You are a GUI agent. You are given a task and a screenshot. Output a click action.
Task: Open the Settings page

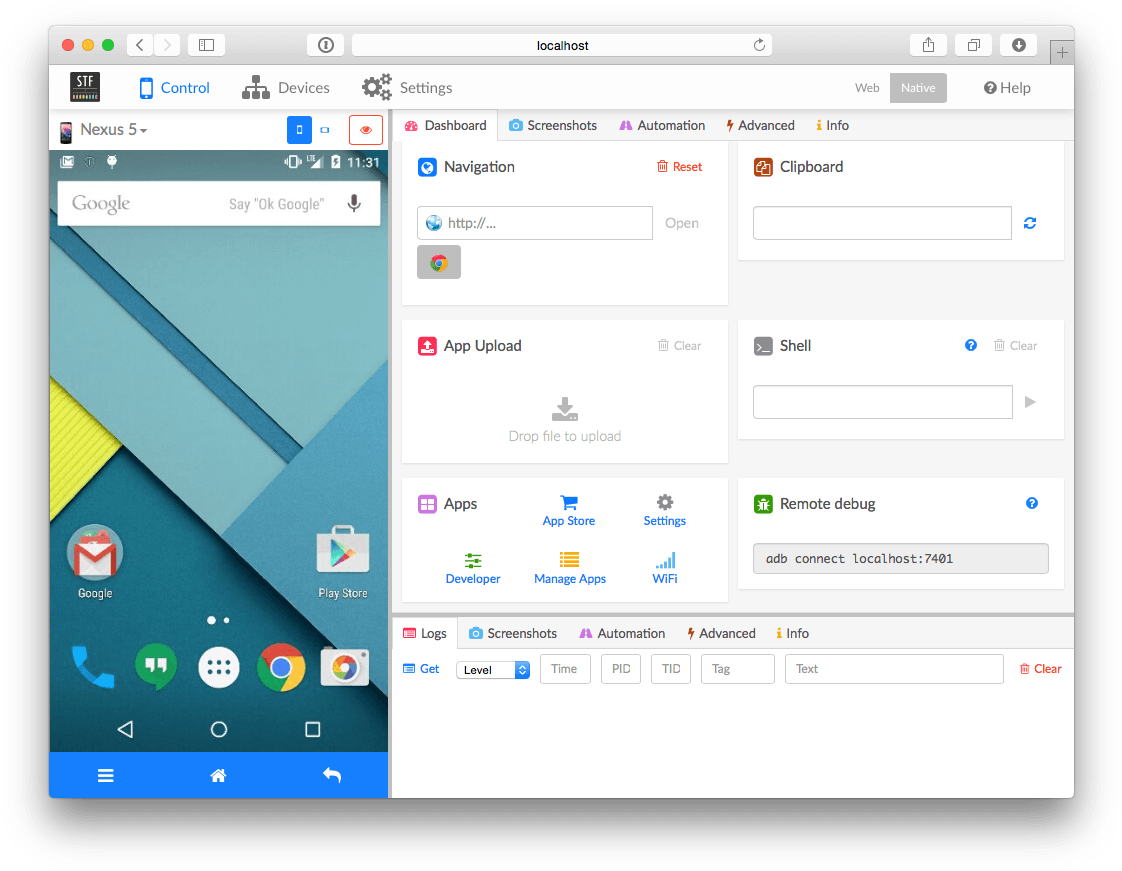click(406, 87)
